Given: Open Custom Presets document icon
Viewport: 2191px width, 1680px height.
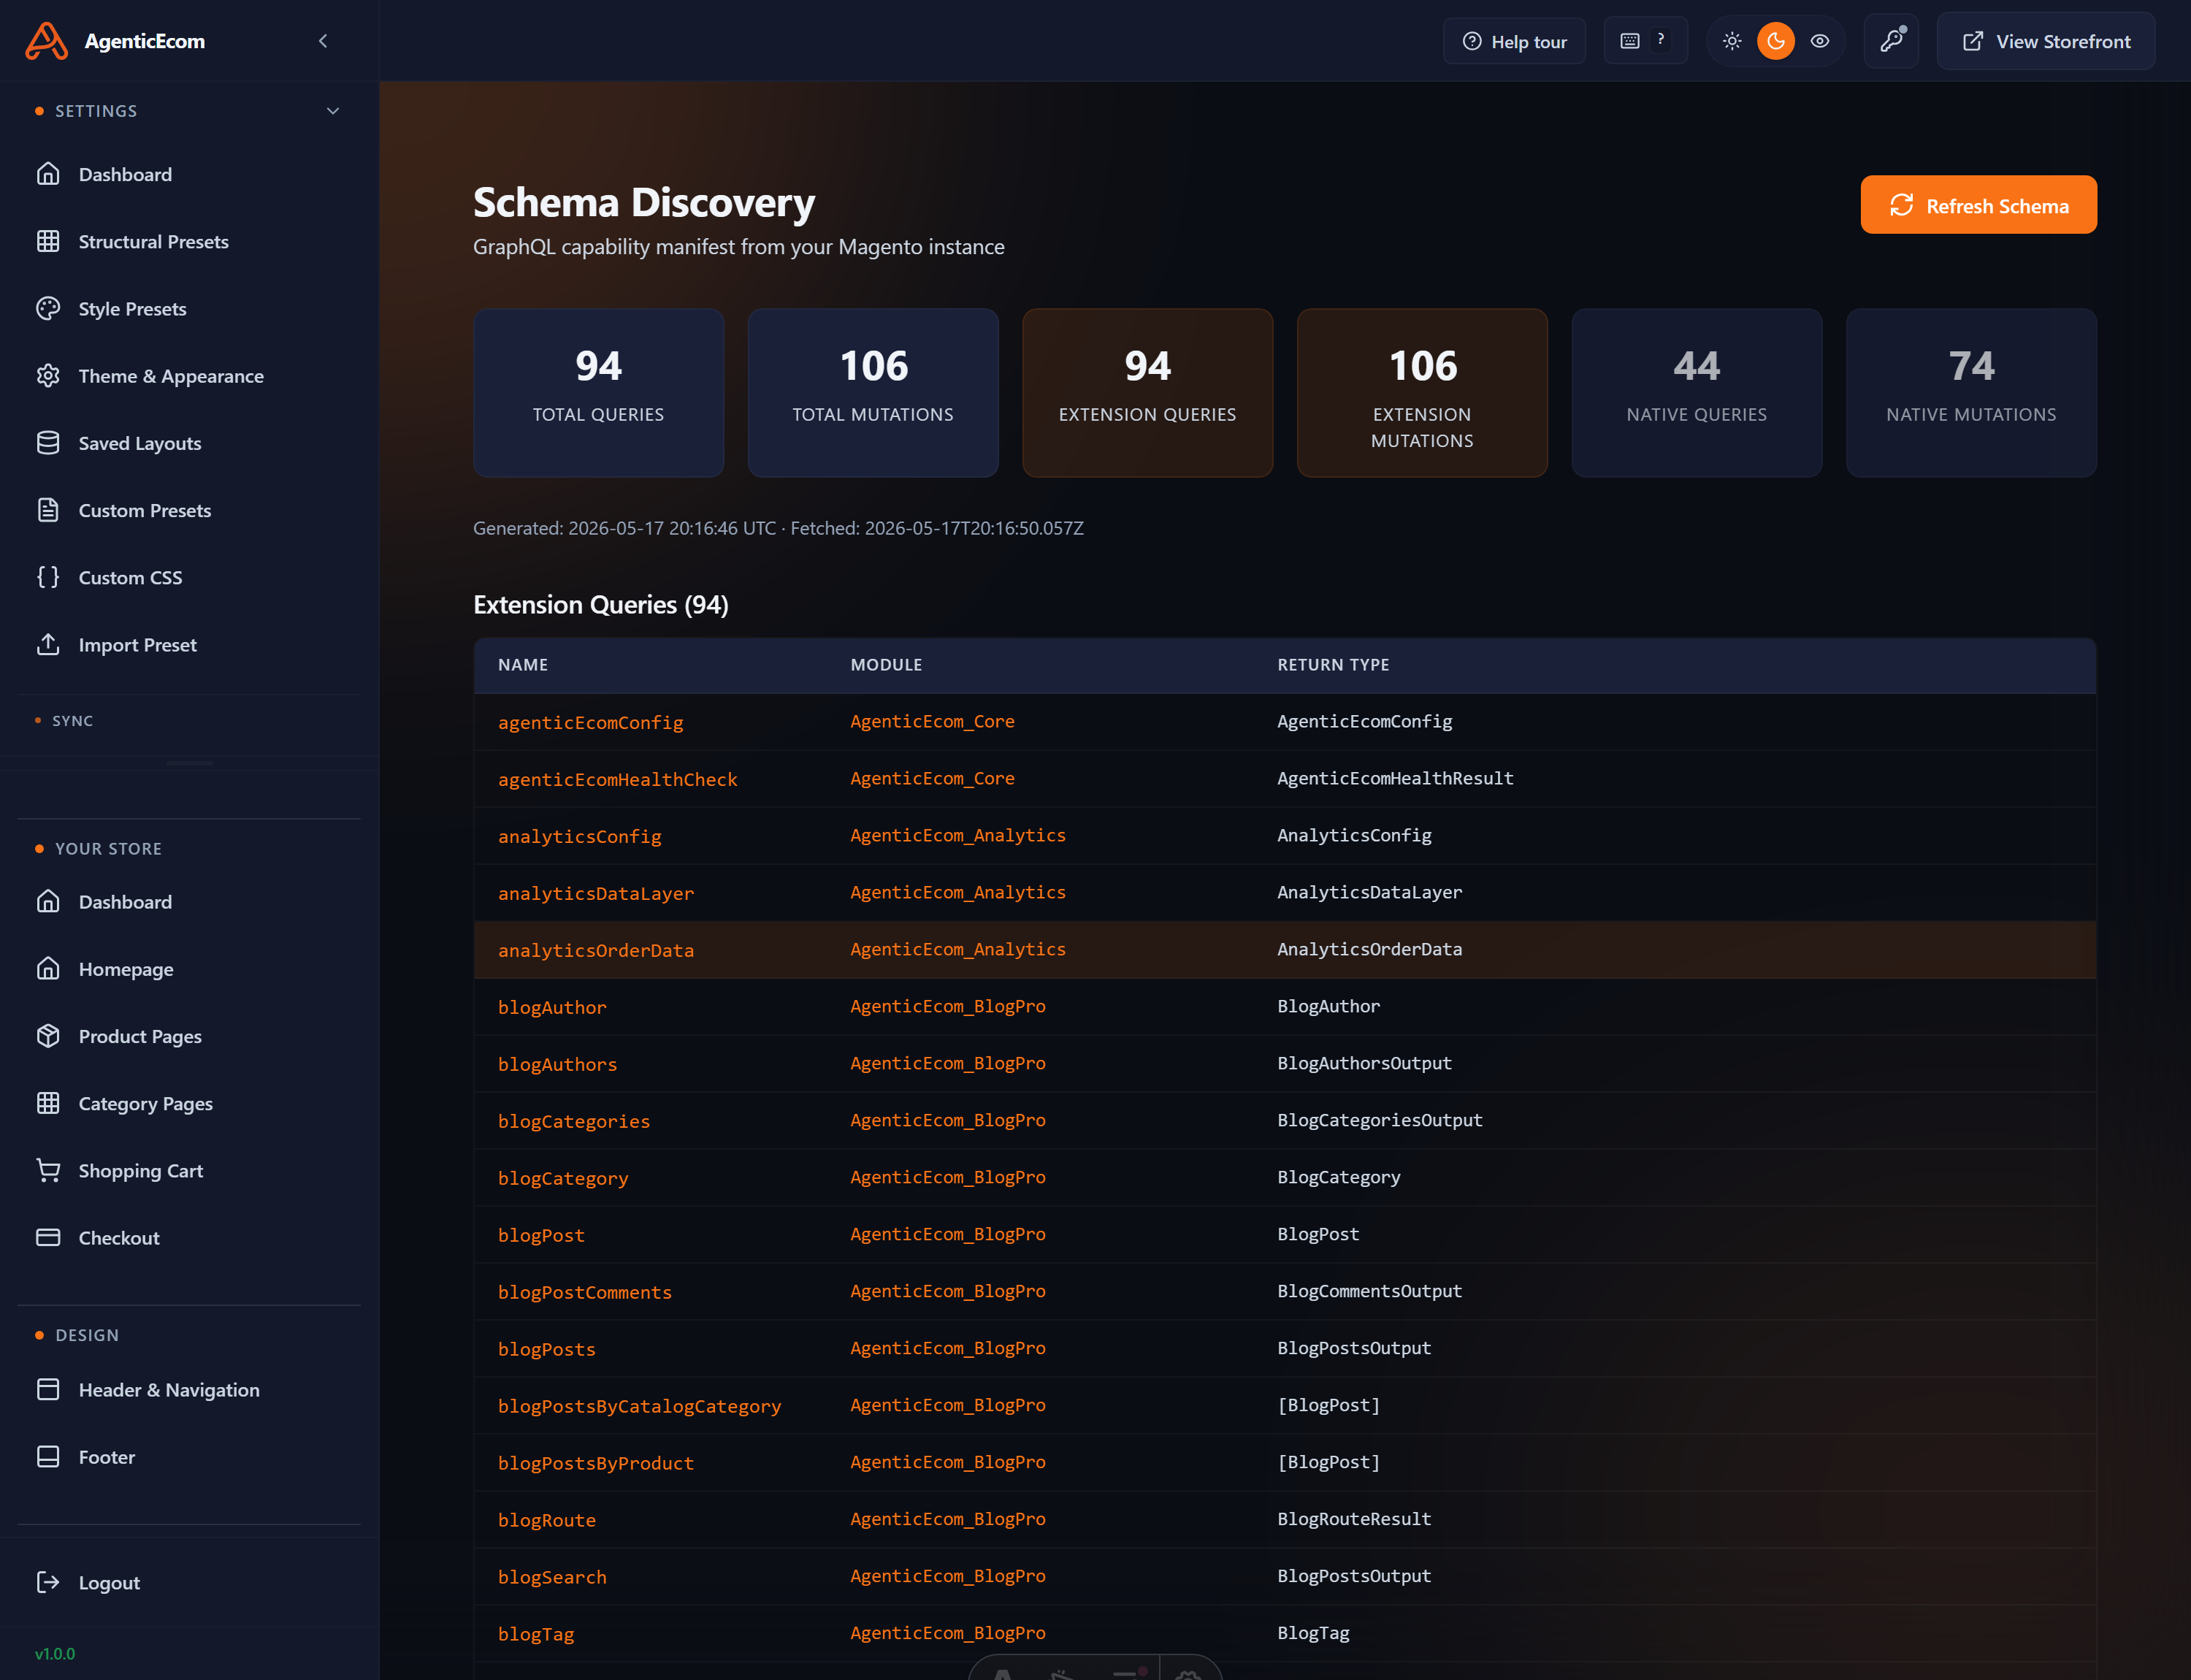Looking at the screenshot, I should [x=48, y=510].
